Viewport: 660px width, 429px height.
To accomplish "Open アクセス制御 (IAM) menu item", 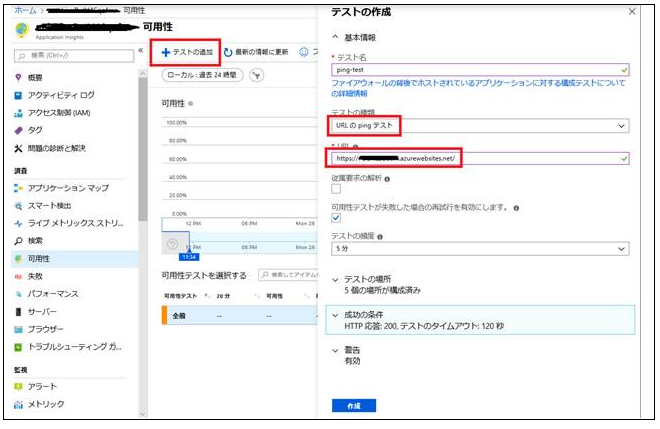I will [58, 112].
